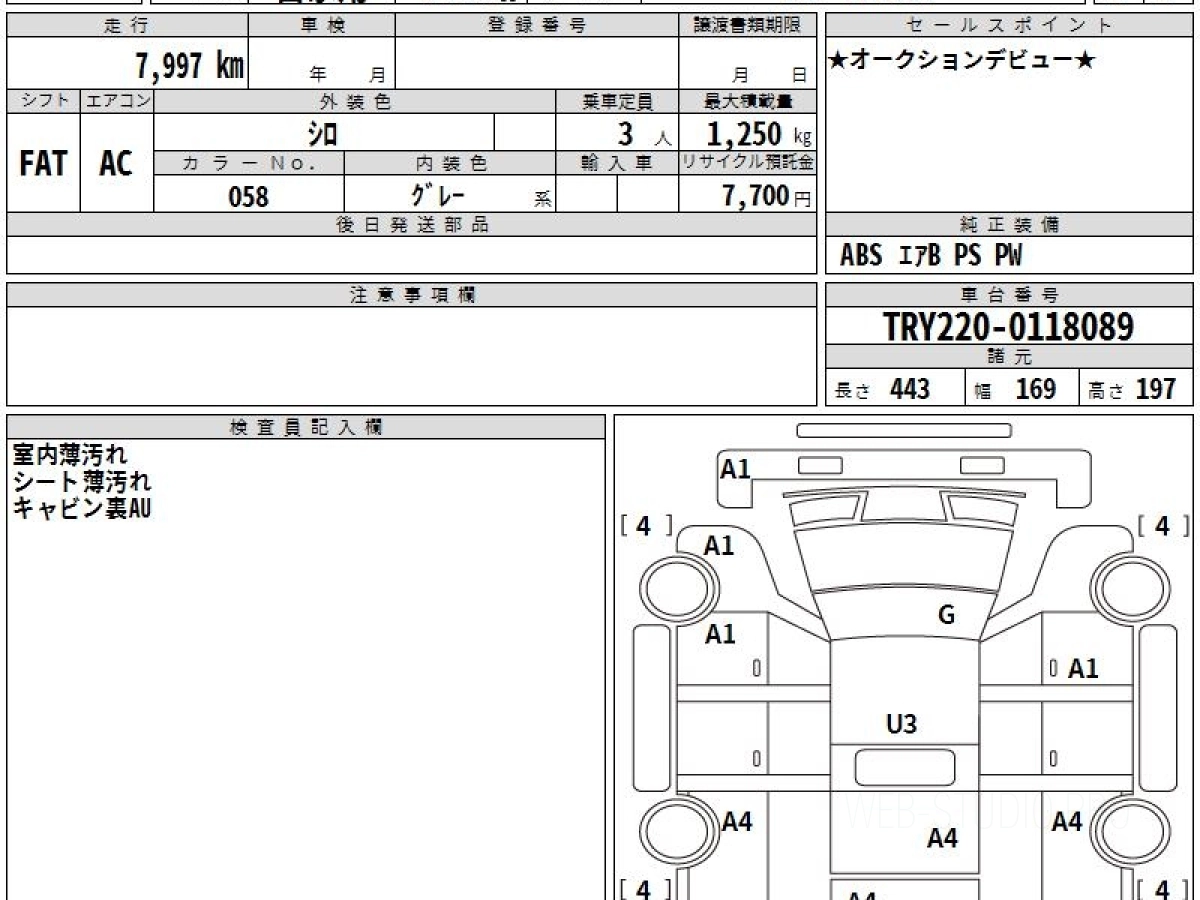Image resolution: width=1200 pixels, height=900 pixels.
Task: Select the 内装色 header
Action: coord(450,164)
